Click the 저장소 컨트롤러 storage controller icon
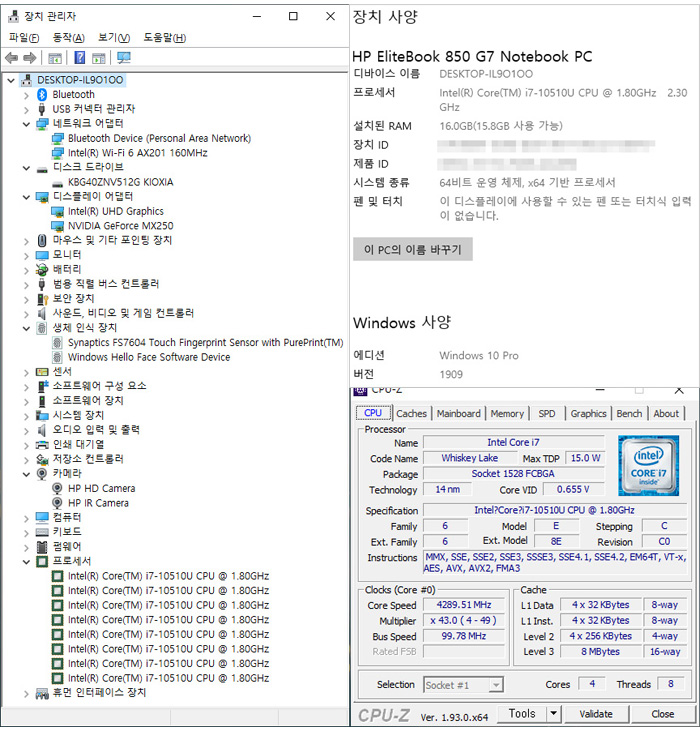The width and height of the screenshot is (700, 731). 42,459
